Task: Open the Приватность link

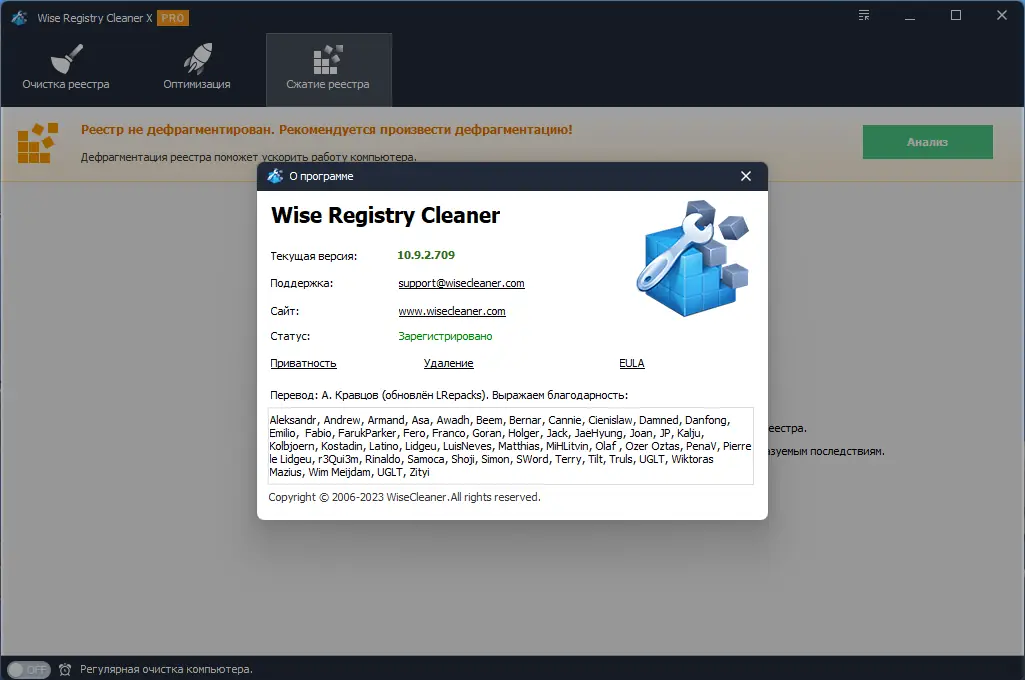Action: tap(302, 363)
